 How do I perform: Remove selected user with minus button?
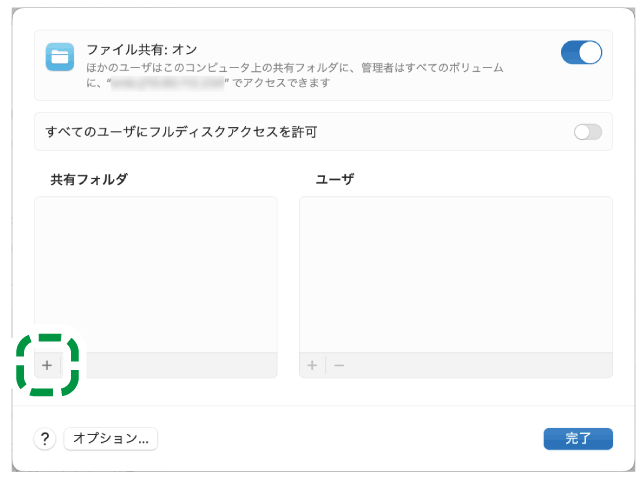[339, 365]
